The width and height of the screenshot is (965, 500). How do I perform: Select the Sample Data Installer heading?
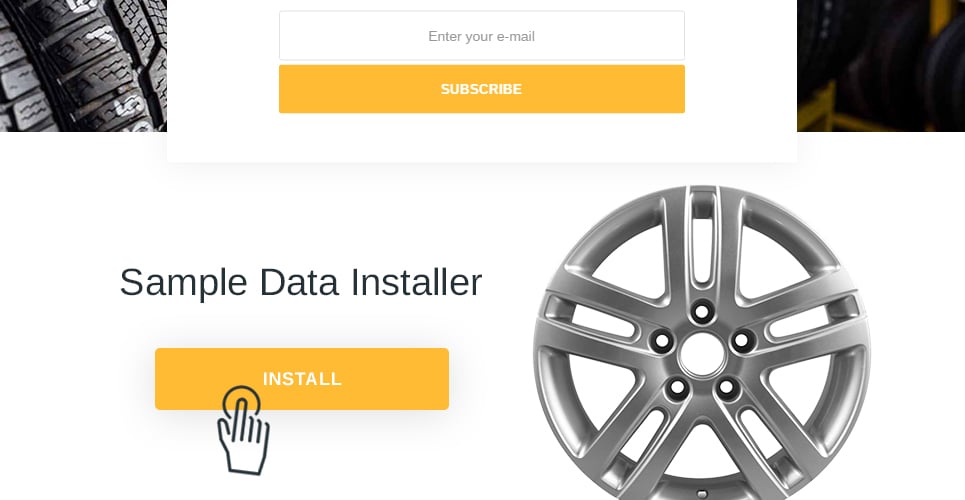[300, 282]
